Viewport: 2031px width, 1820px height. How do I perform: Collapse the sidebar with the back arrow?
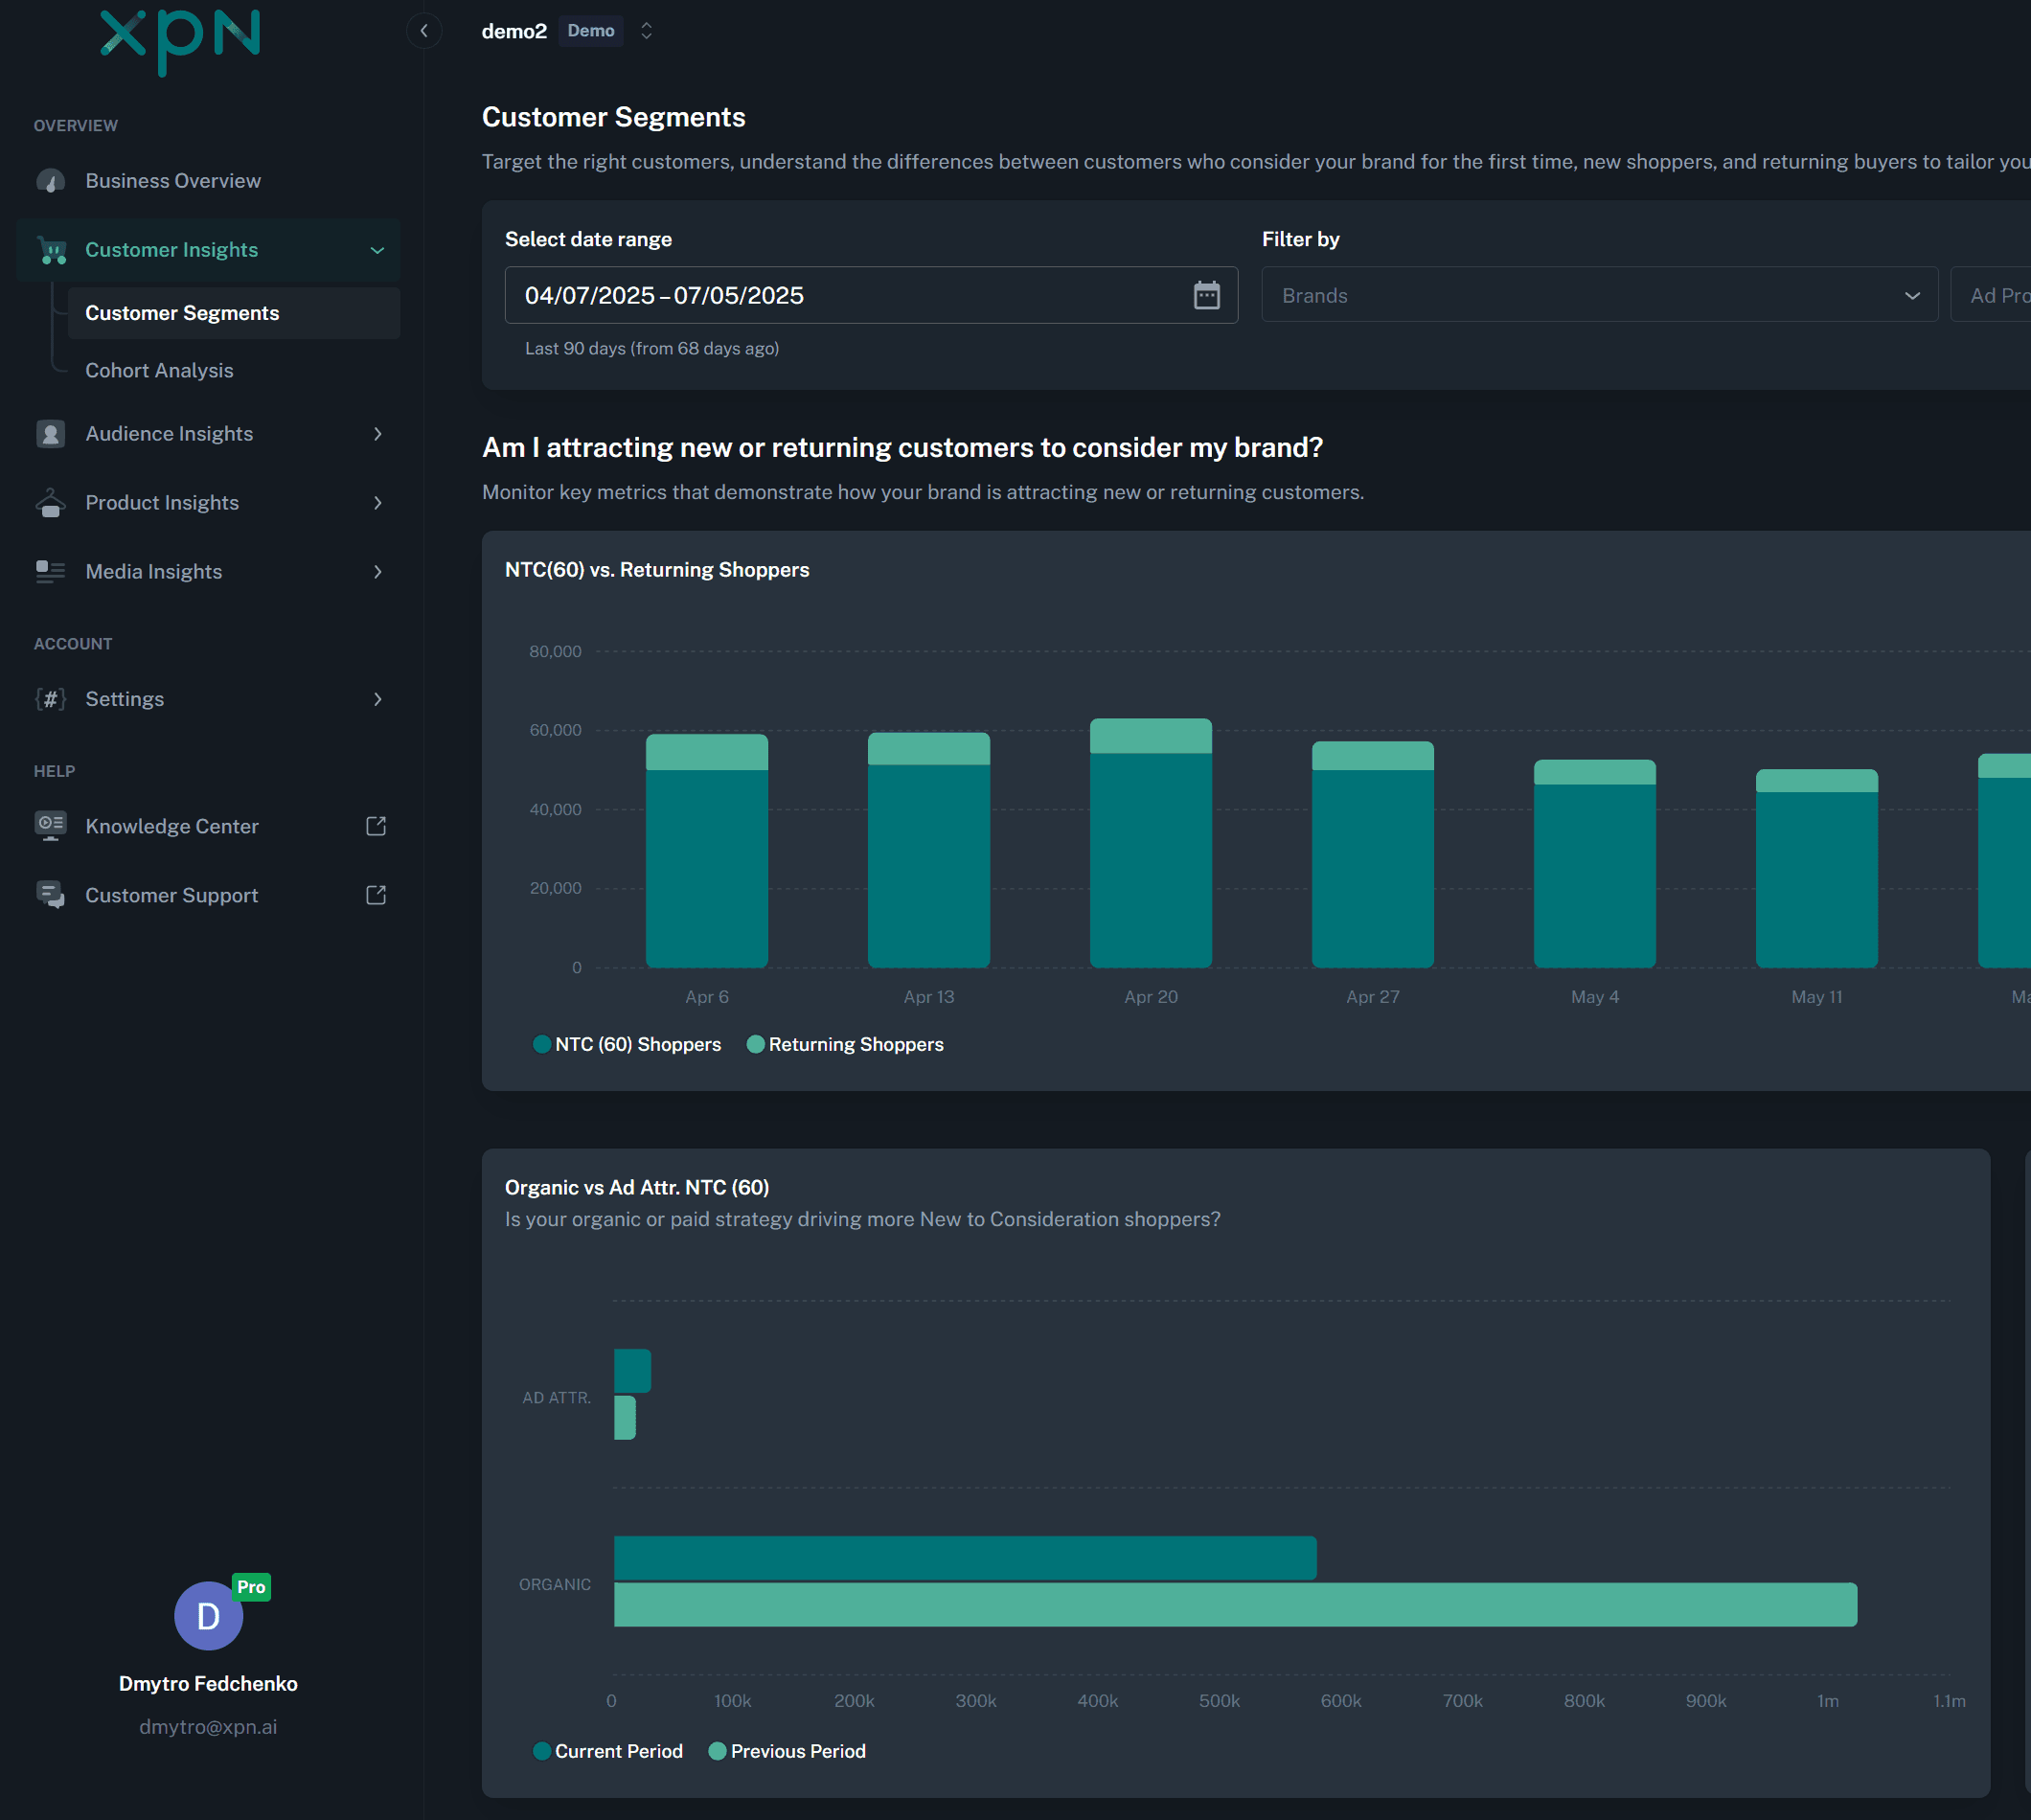point(424,30)
